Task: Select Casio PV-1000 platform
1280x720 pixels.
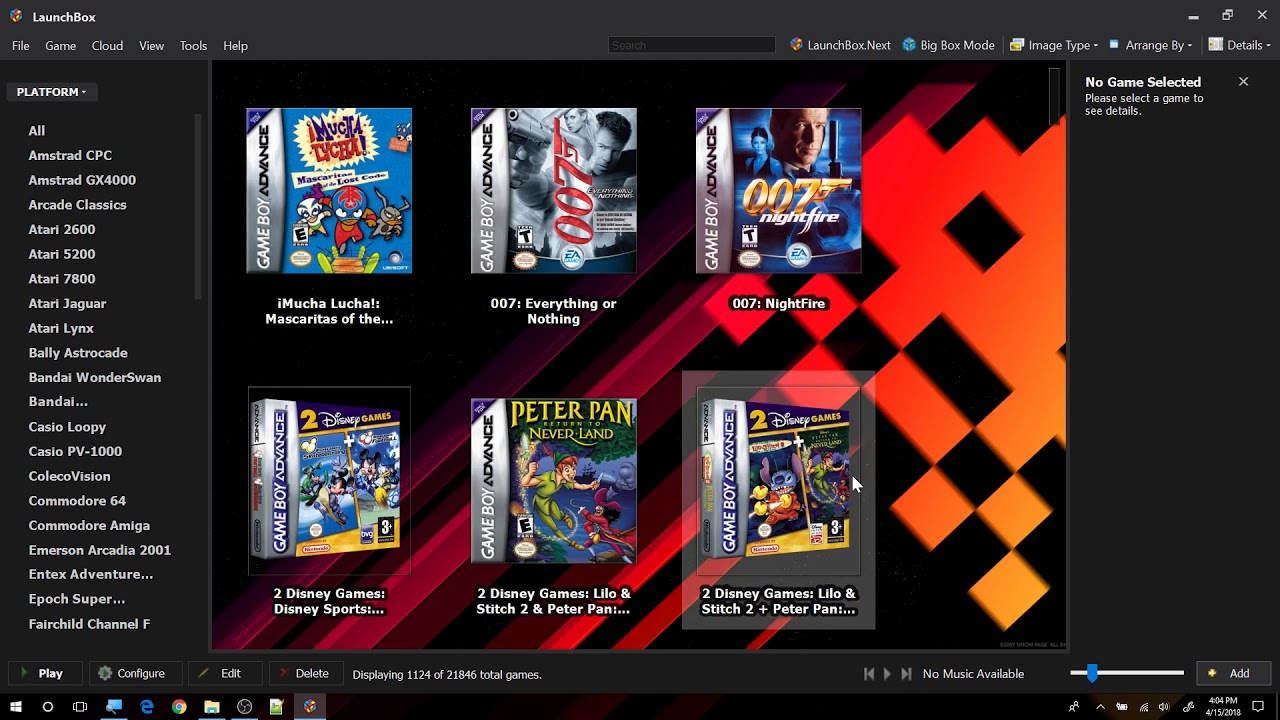Action: click(75, 451)
